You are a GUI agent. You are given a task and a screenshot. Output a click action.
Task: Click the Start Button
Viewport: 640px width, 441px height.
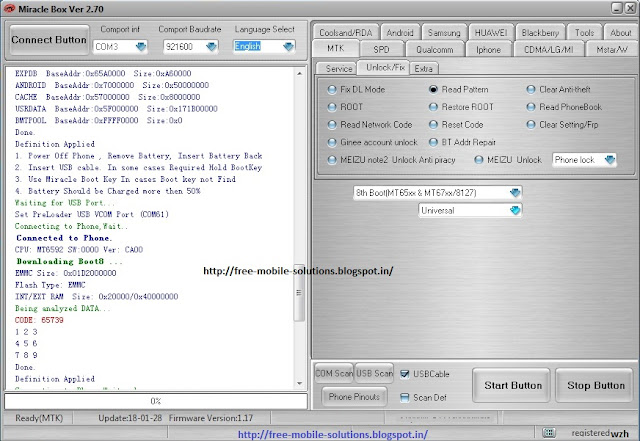click(513, 385)
